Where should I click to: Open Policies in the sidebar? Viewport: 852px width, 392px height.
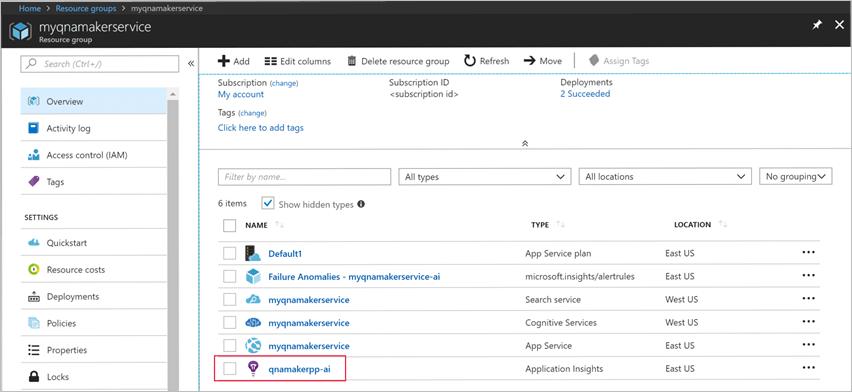[x=93, y=323]
